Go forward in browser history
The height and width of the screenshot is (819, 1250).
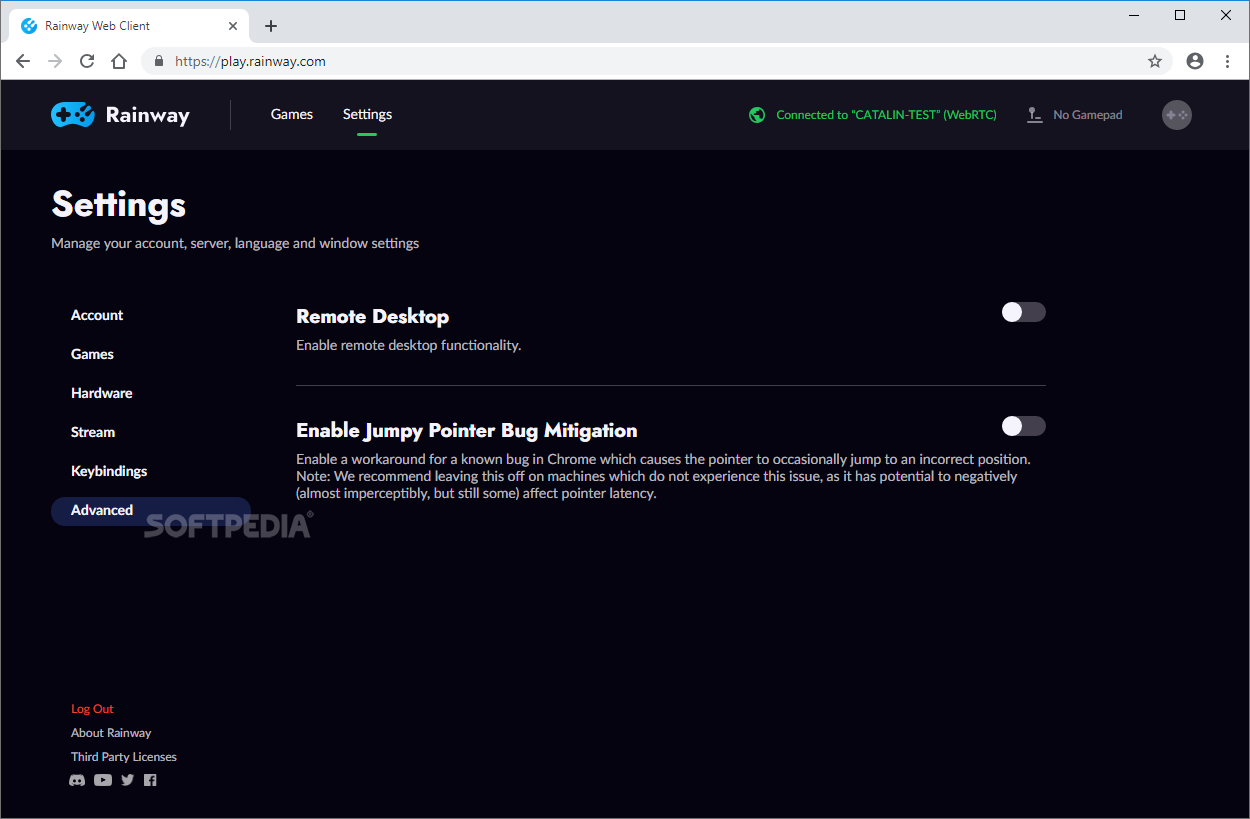click(x=55, y=61)
